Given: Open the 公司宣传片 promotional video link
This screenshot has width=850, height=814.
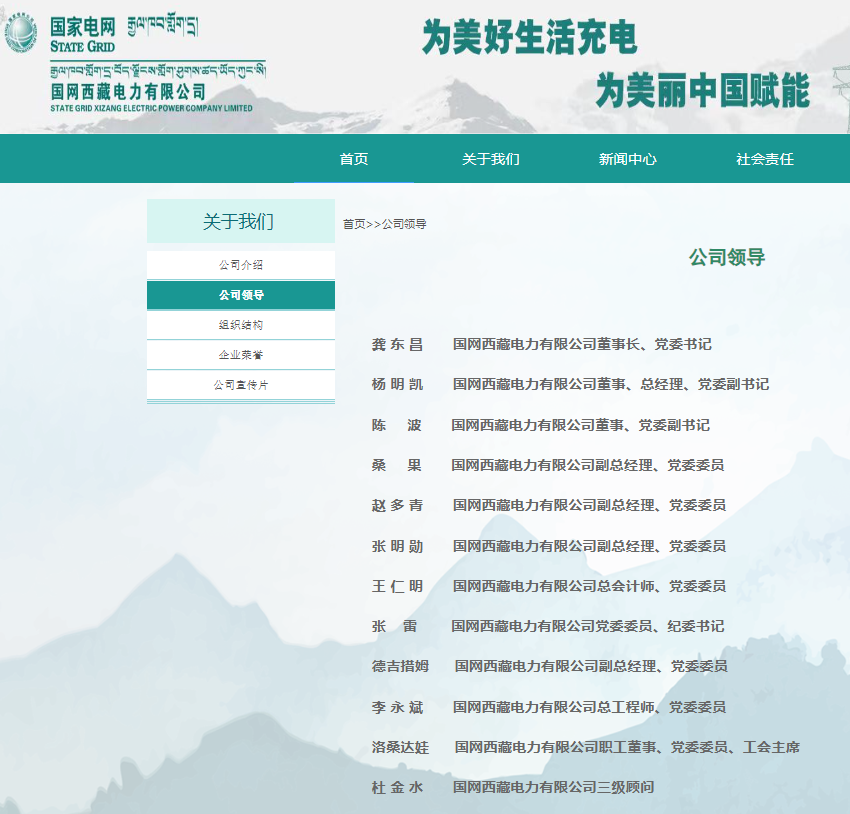Looking at the screenshot, I should (240, 384).
